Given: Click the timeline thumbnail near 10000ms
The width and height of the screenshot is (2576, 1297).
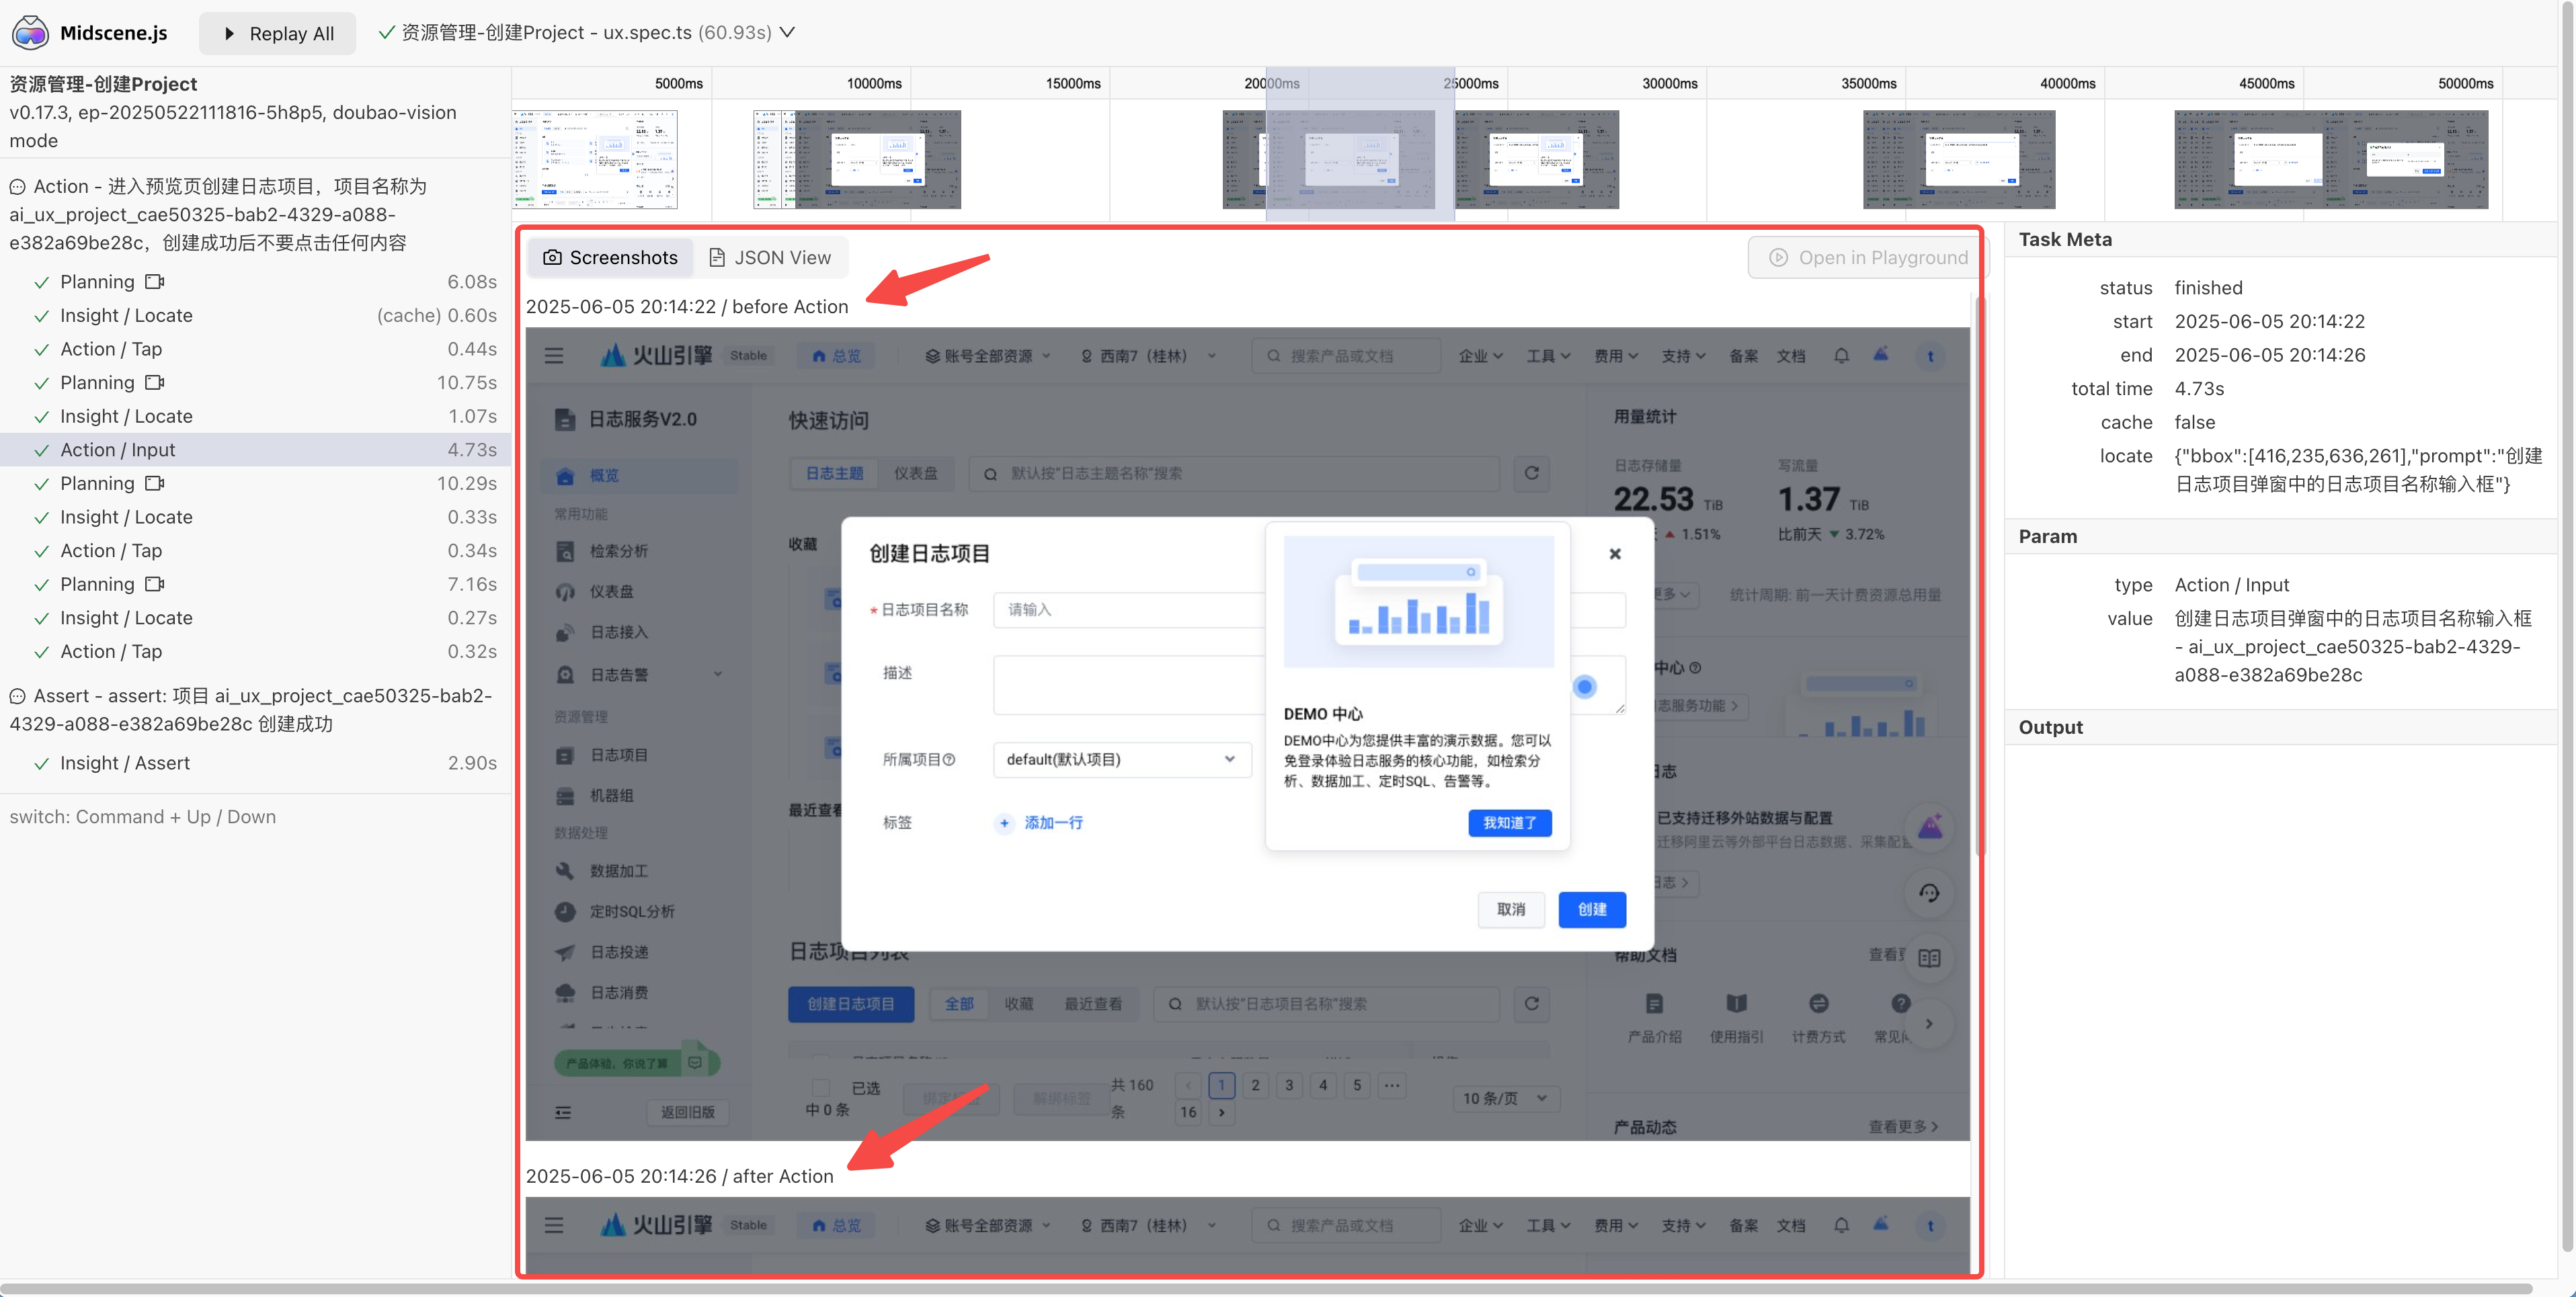Looking at the screenshot, I should click(857, 159).
